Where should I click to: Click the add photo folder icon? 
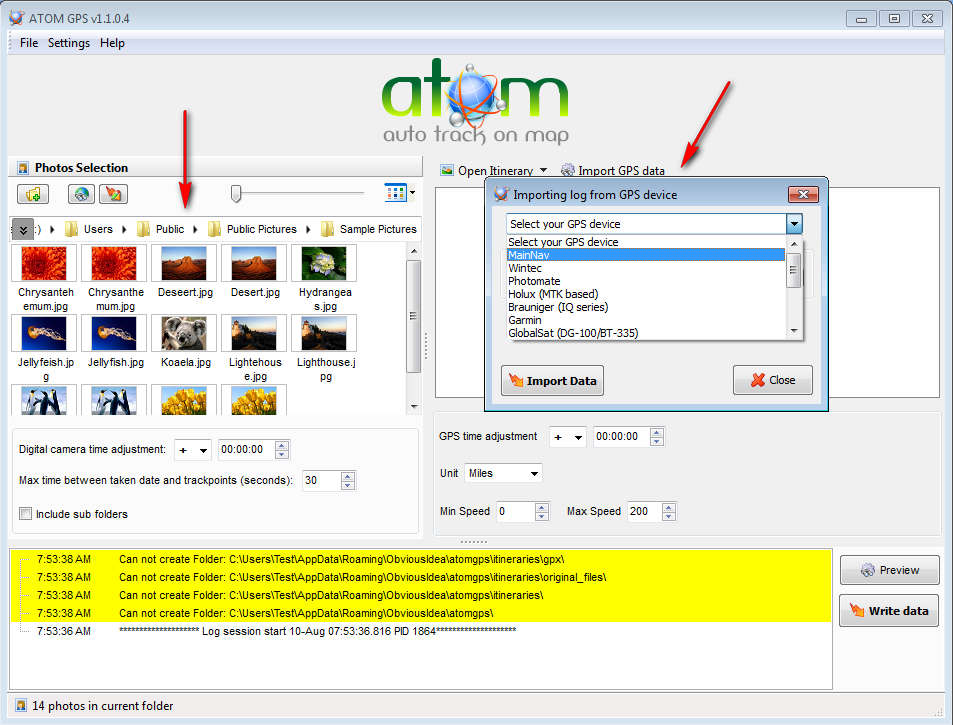33,194
